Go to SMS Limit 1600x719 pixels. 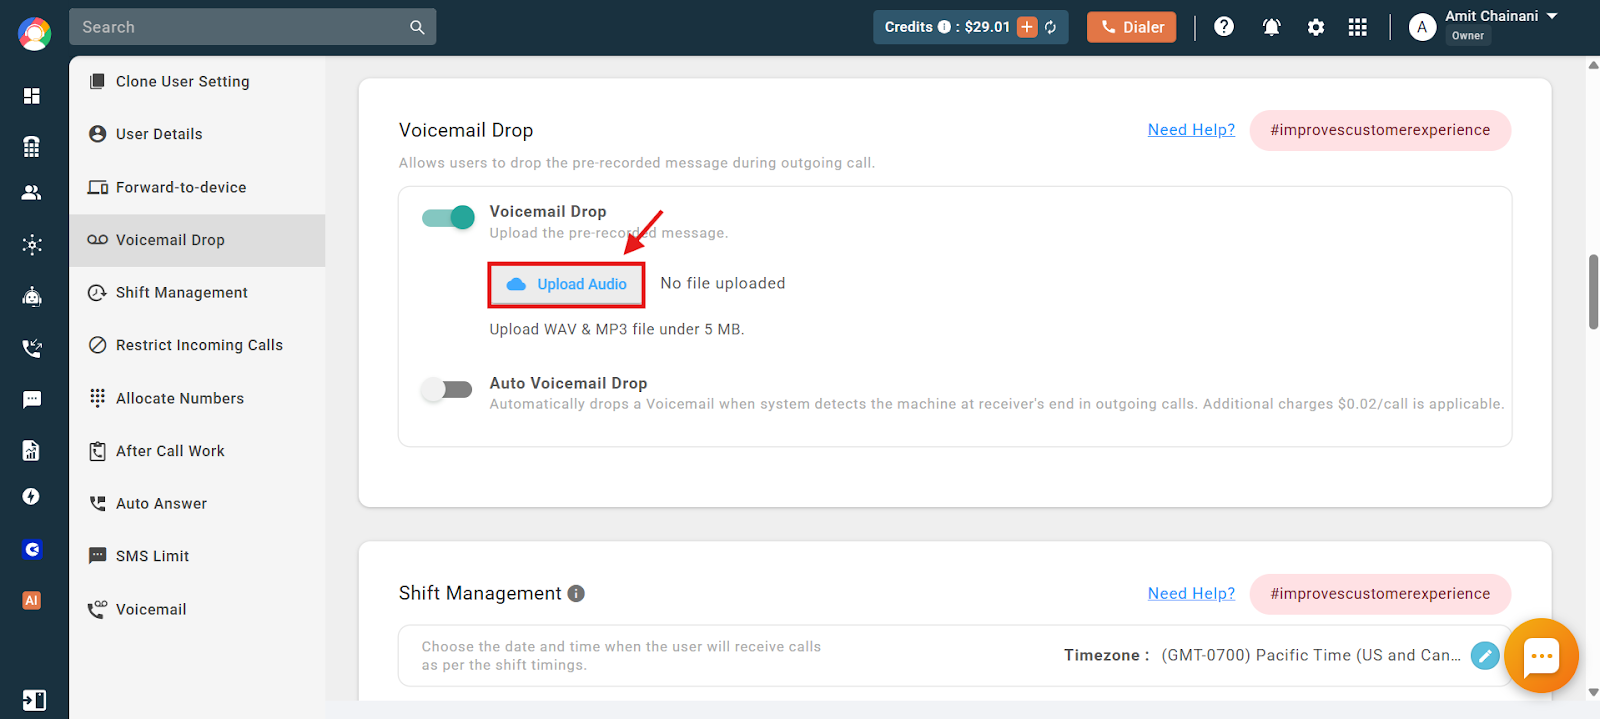pyautogui.click(x=197, y=556)
